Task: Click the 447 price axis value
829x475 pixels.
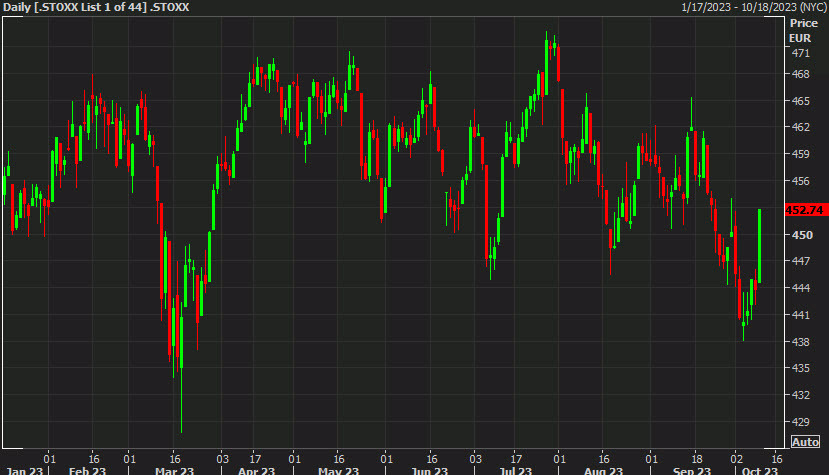Action: [800, 261]
